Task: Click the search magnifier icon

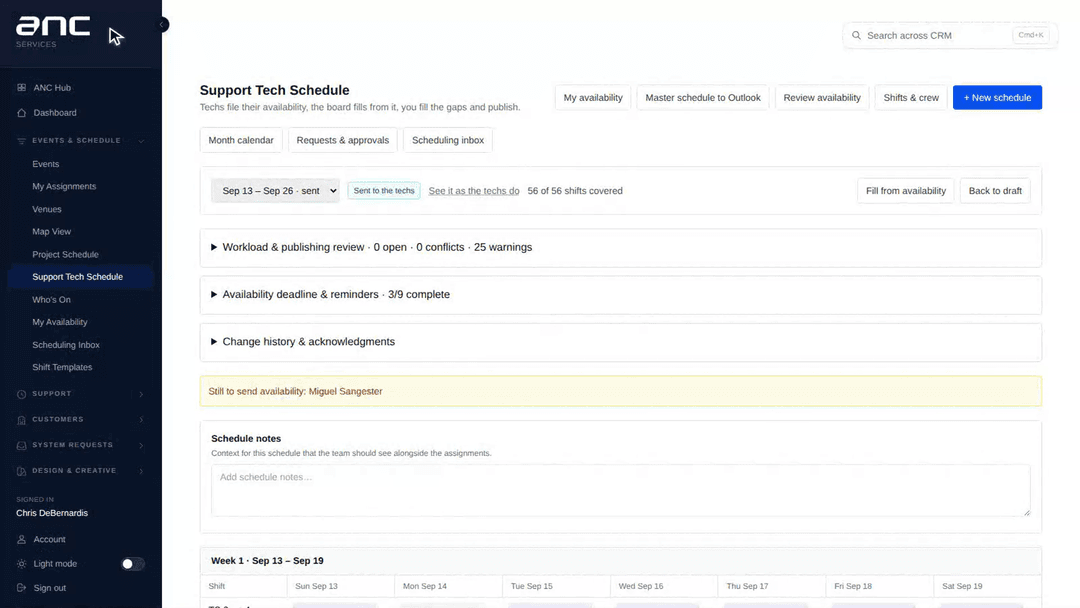Action: click(856, 35)
